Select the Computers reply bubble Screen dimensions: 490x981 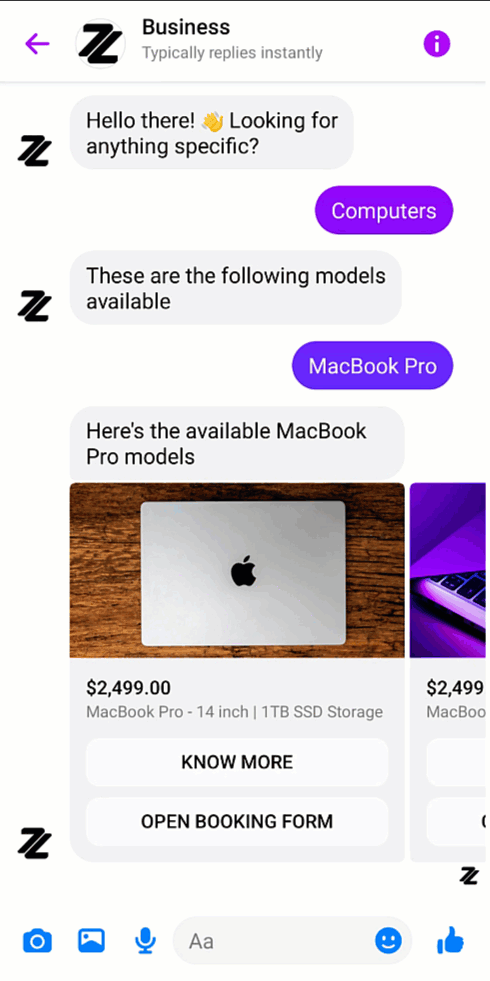(x=384, y=210)
